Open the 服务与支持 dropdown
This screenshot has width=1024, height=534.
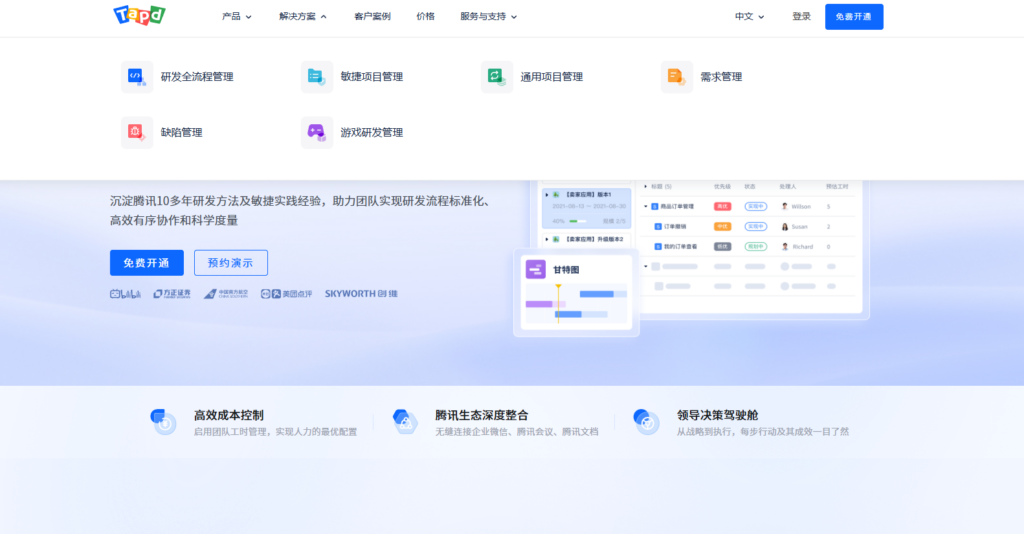click(x=488, y=17)
